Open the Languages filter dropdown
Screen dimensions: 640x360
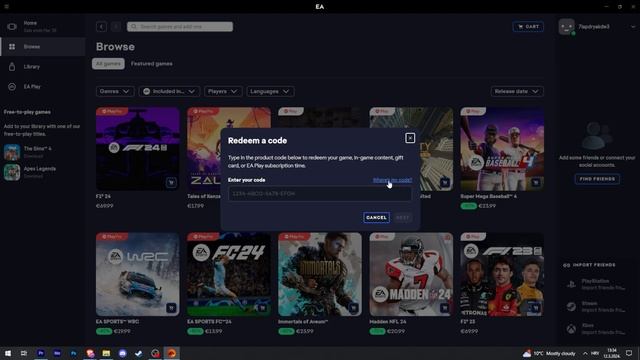270,91
